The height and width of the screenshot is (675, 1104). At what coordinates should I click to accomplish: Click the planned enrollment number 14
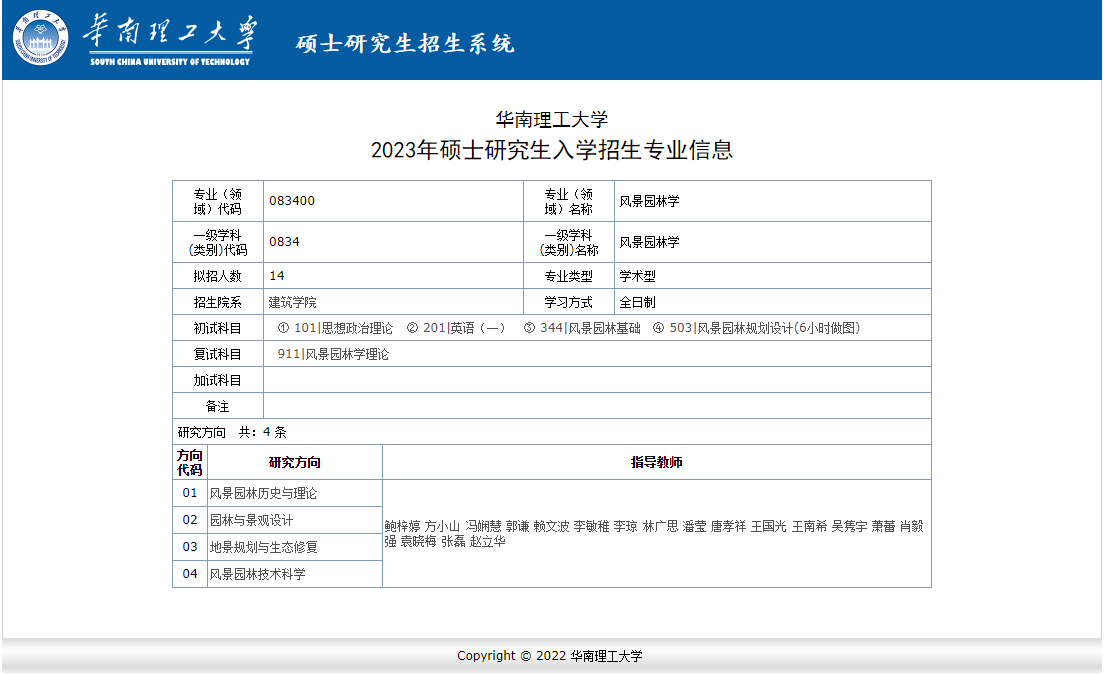coord(276,276)
